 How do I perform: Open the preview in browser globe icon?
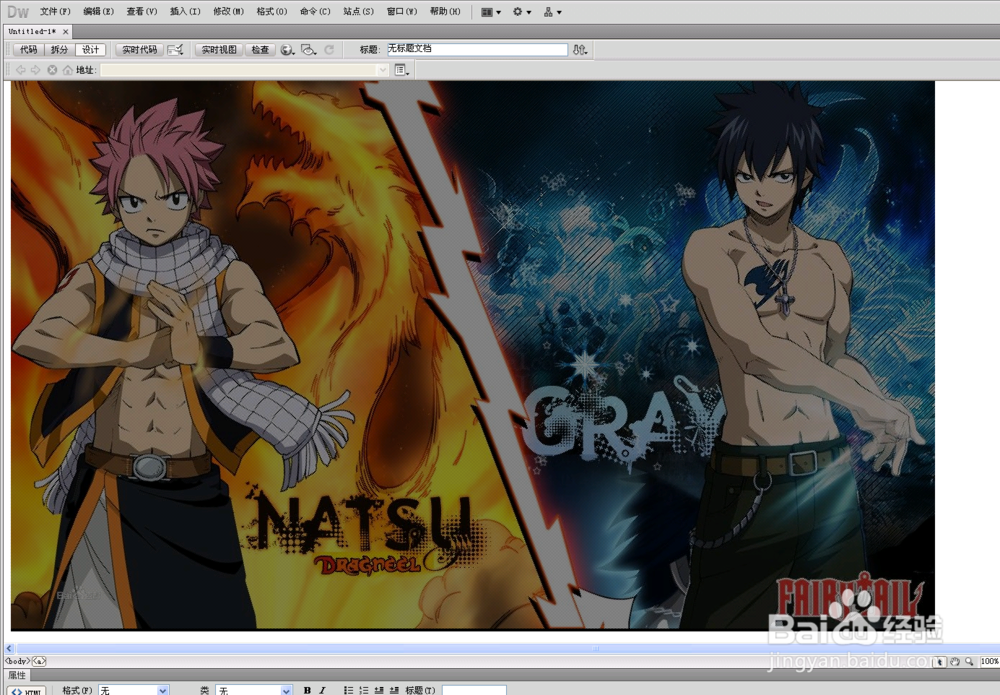[x=288, y=50]
